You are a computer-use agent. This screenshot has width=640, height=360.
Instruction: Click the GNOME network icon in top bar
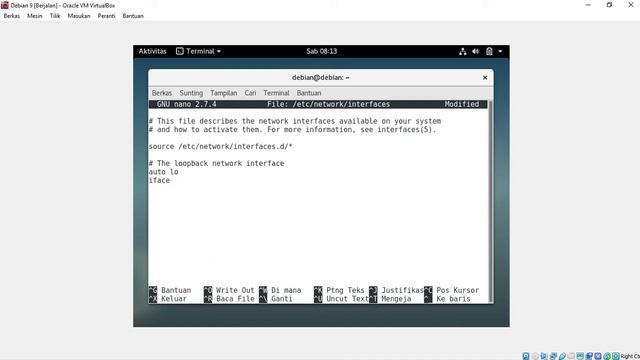(462, 51)
